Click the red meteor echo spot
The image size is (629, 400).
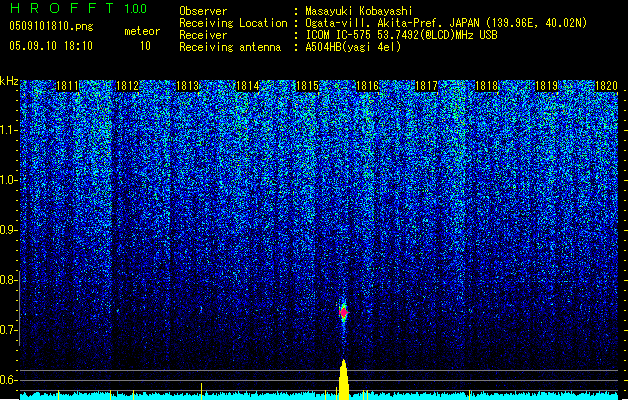click(x=343, y=312)
